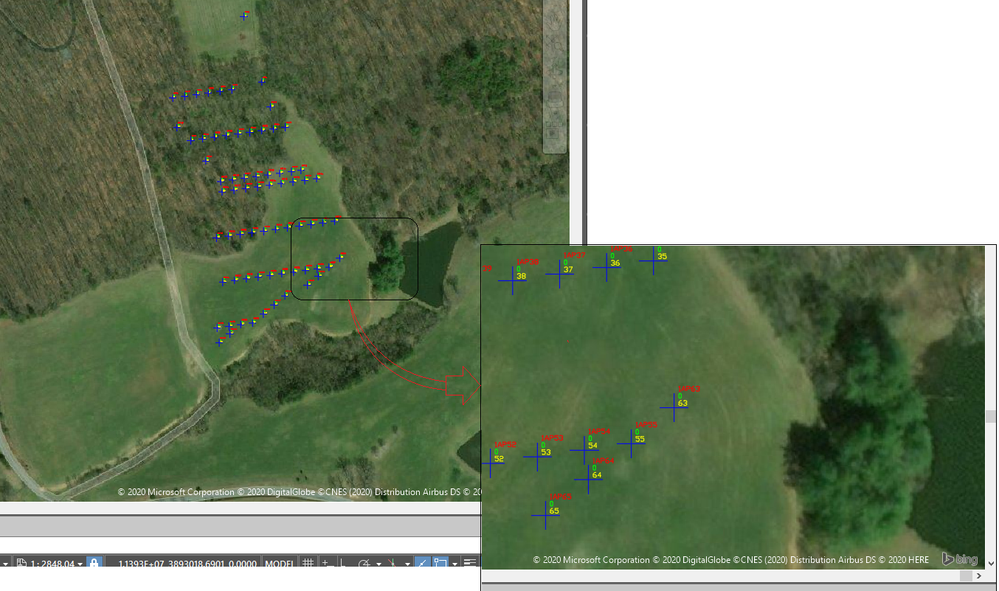Open the 1:2848.04 annotation scale dropdown
The width and height of the screenshot is (999, 591).
coord(51,564)
